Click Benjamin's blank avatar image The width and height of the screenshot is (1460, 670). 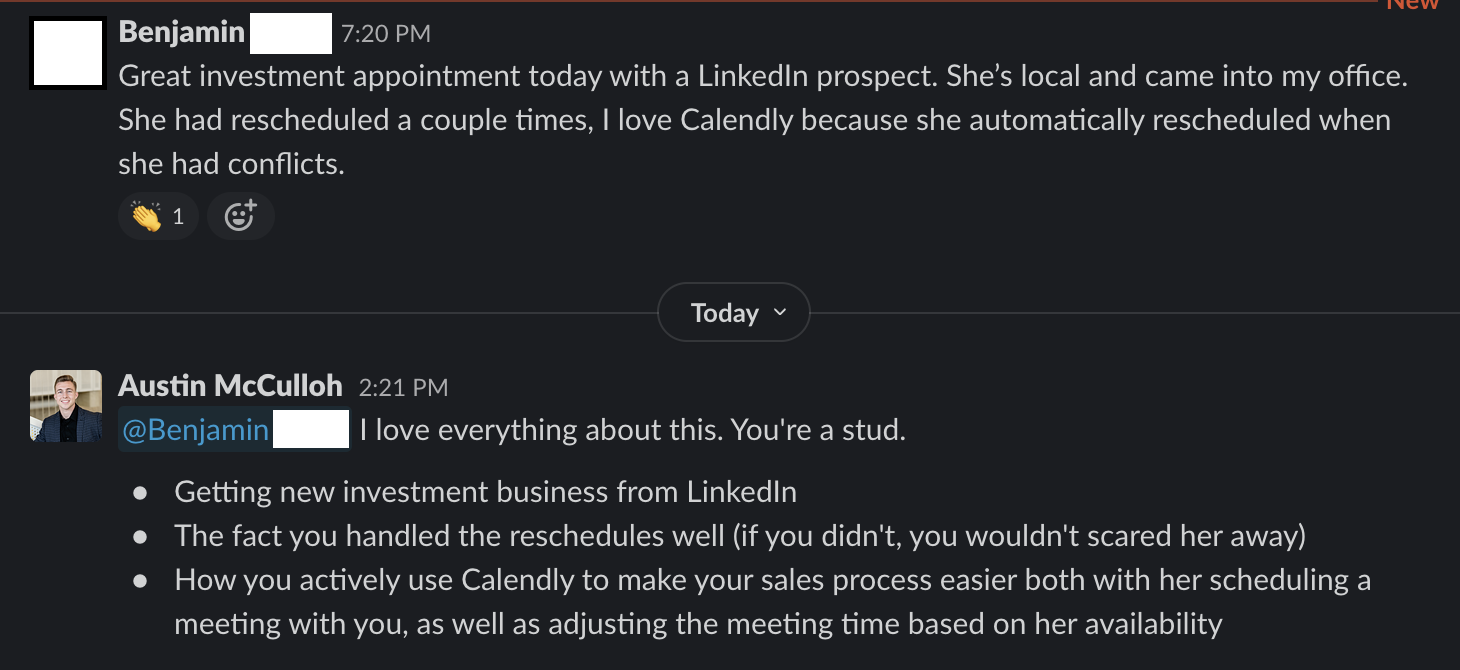(x=68, y=53)
